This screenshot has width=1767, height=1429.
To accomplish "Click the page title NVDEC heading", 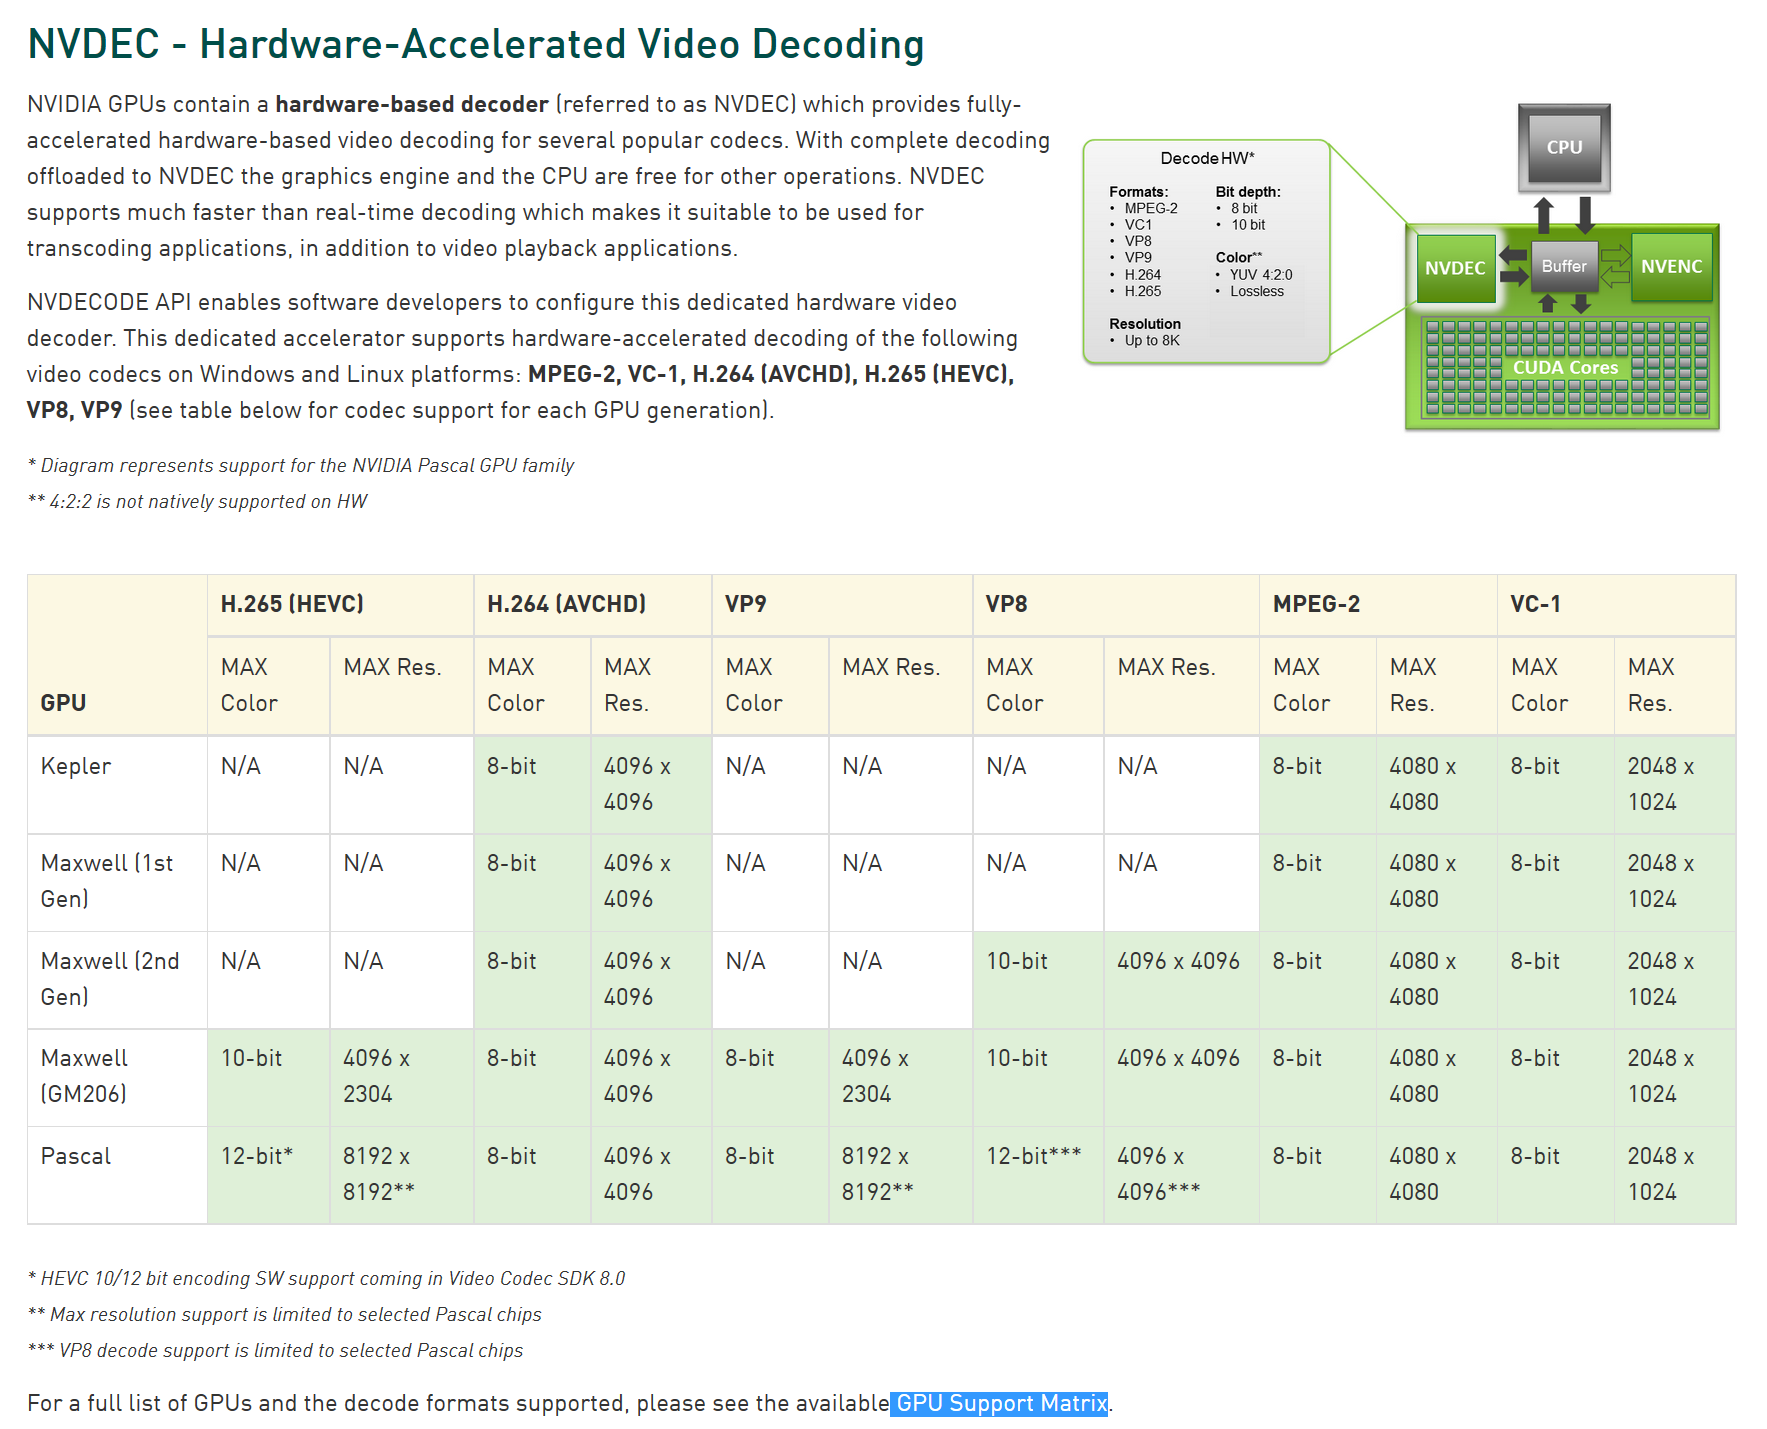I will click(476, 44).
